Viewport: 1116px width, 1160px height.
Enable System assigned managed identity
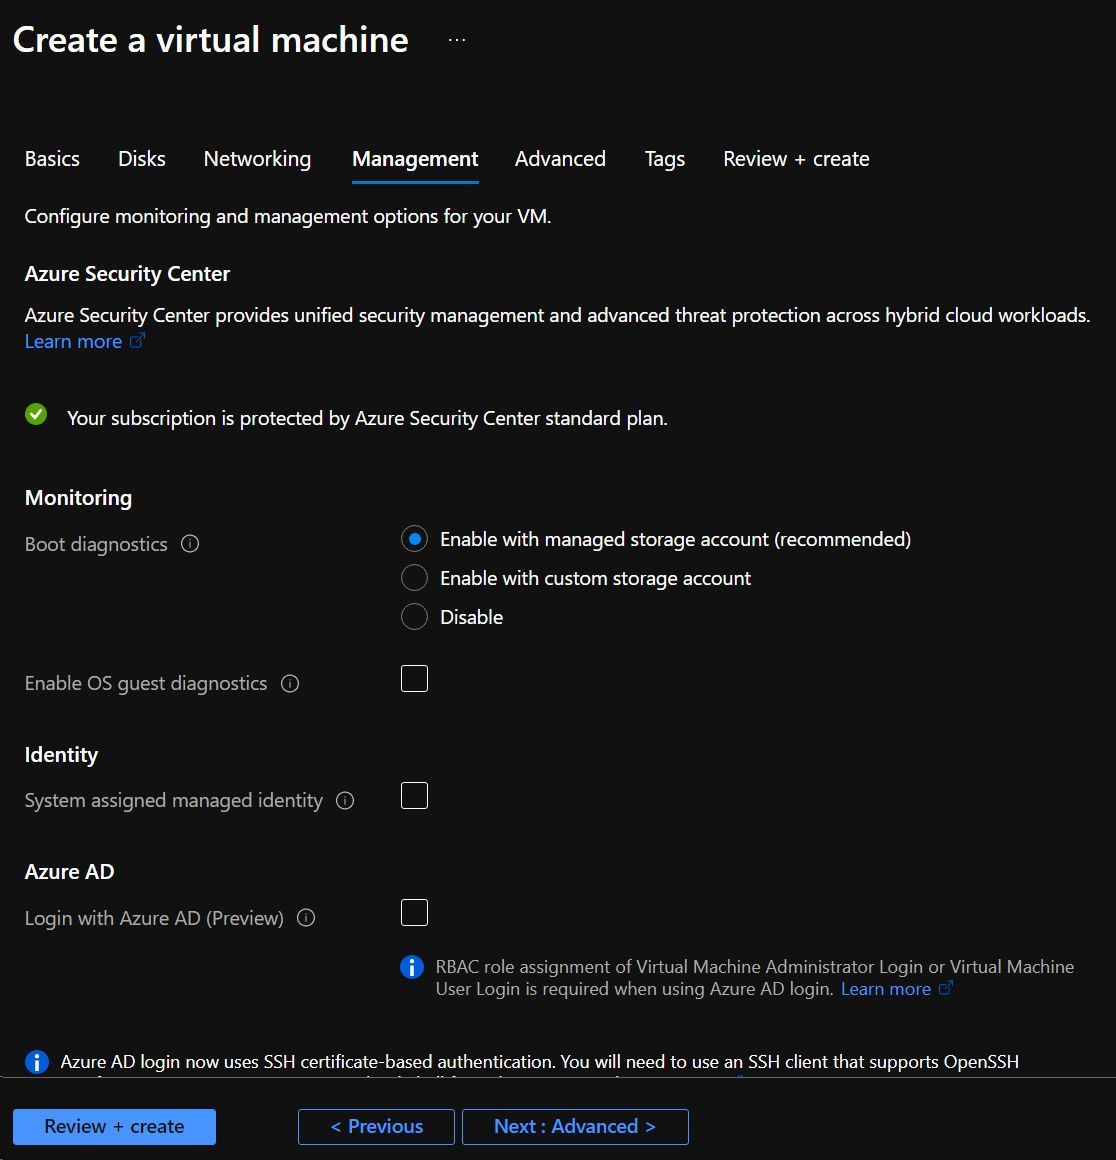tap(414, 795)
